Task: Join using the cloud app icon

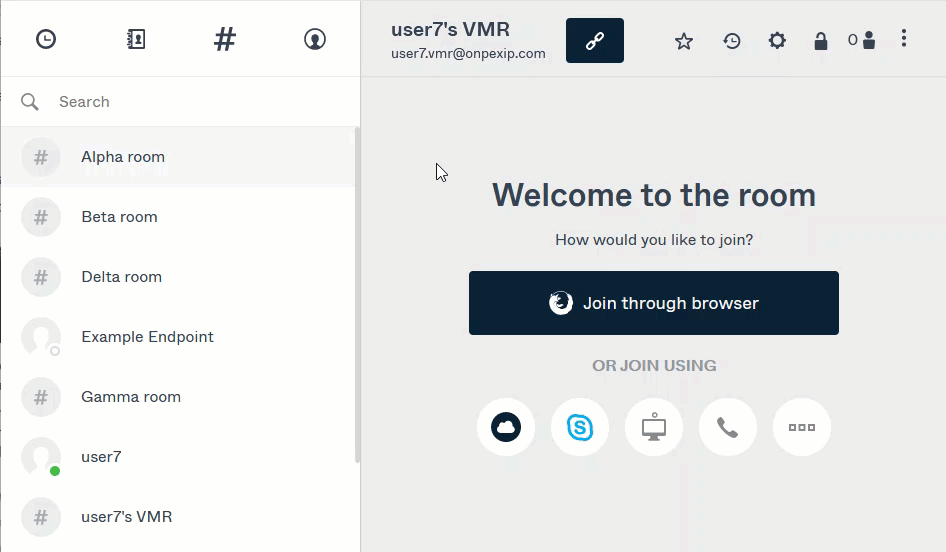Action: tap(506, 427)
